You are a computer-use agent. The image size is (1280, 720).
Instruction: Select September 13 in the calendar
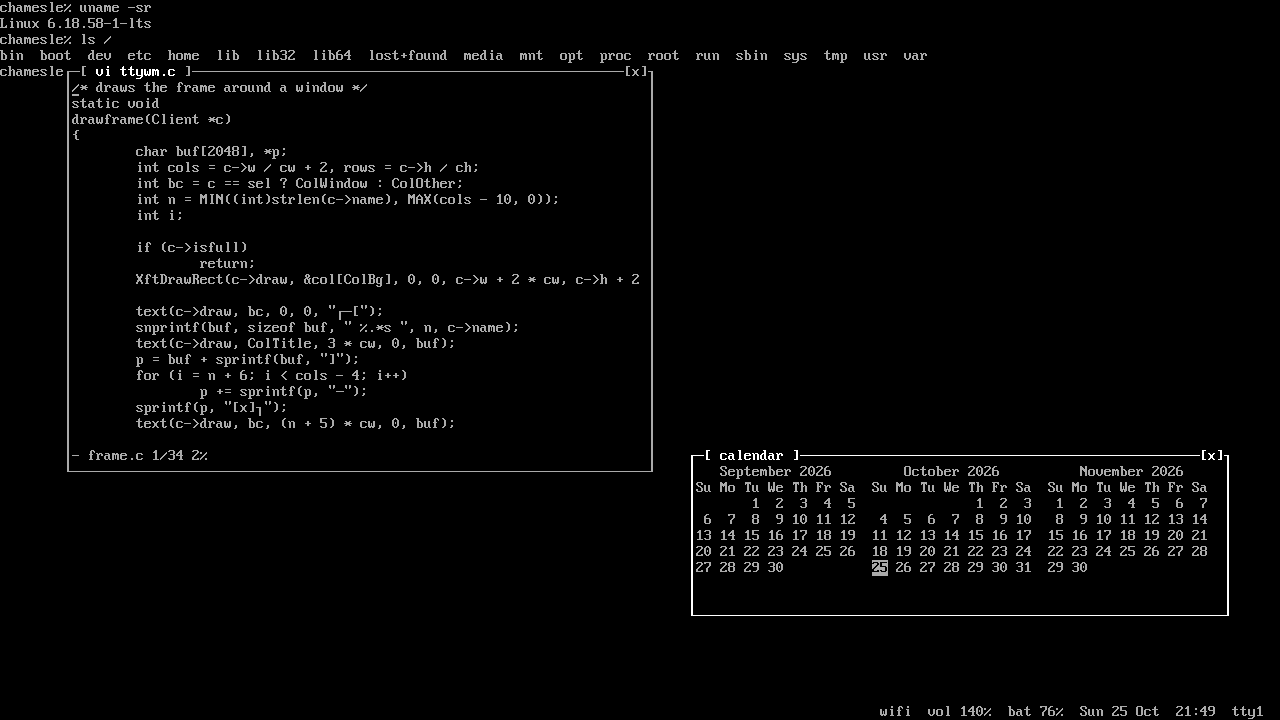[x=704, y=536]
